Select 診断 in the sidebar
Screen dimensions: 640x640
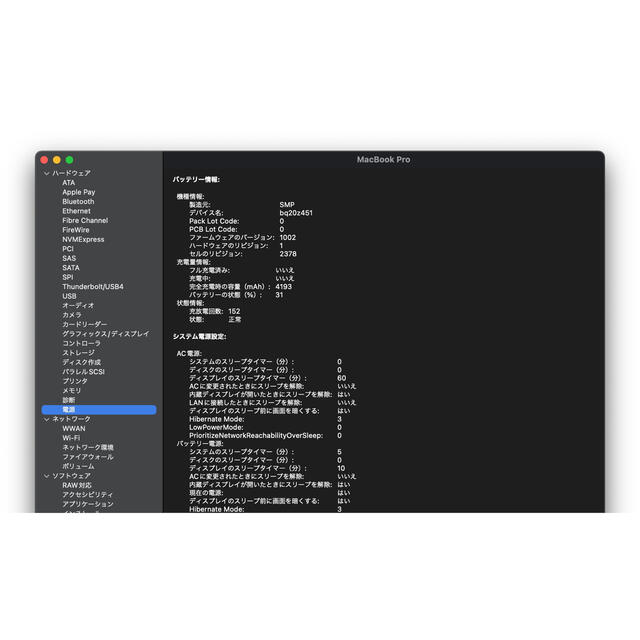[69, 400]
